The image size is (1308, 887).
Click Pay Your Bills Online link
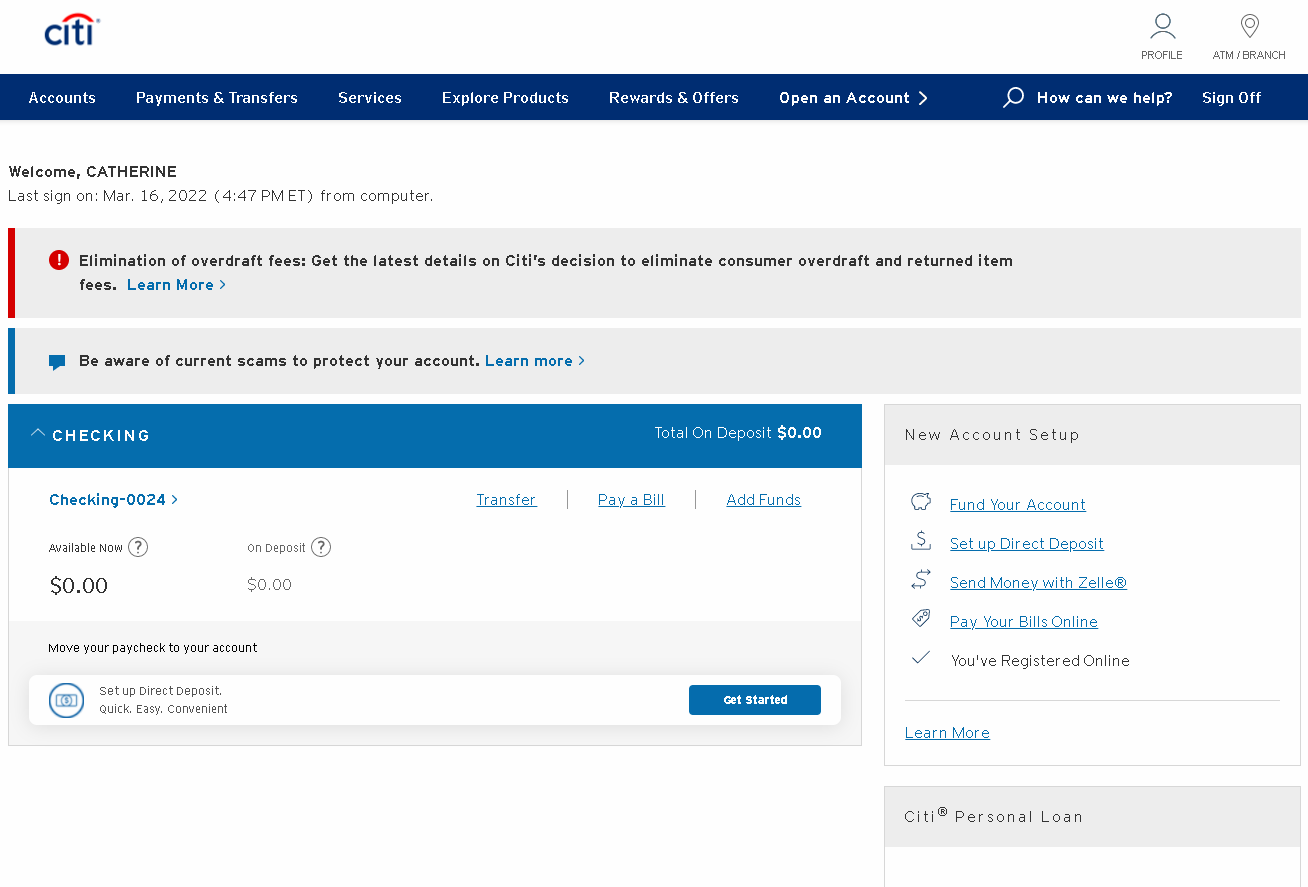(x=1023, y=622)
